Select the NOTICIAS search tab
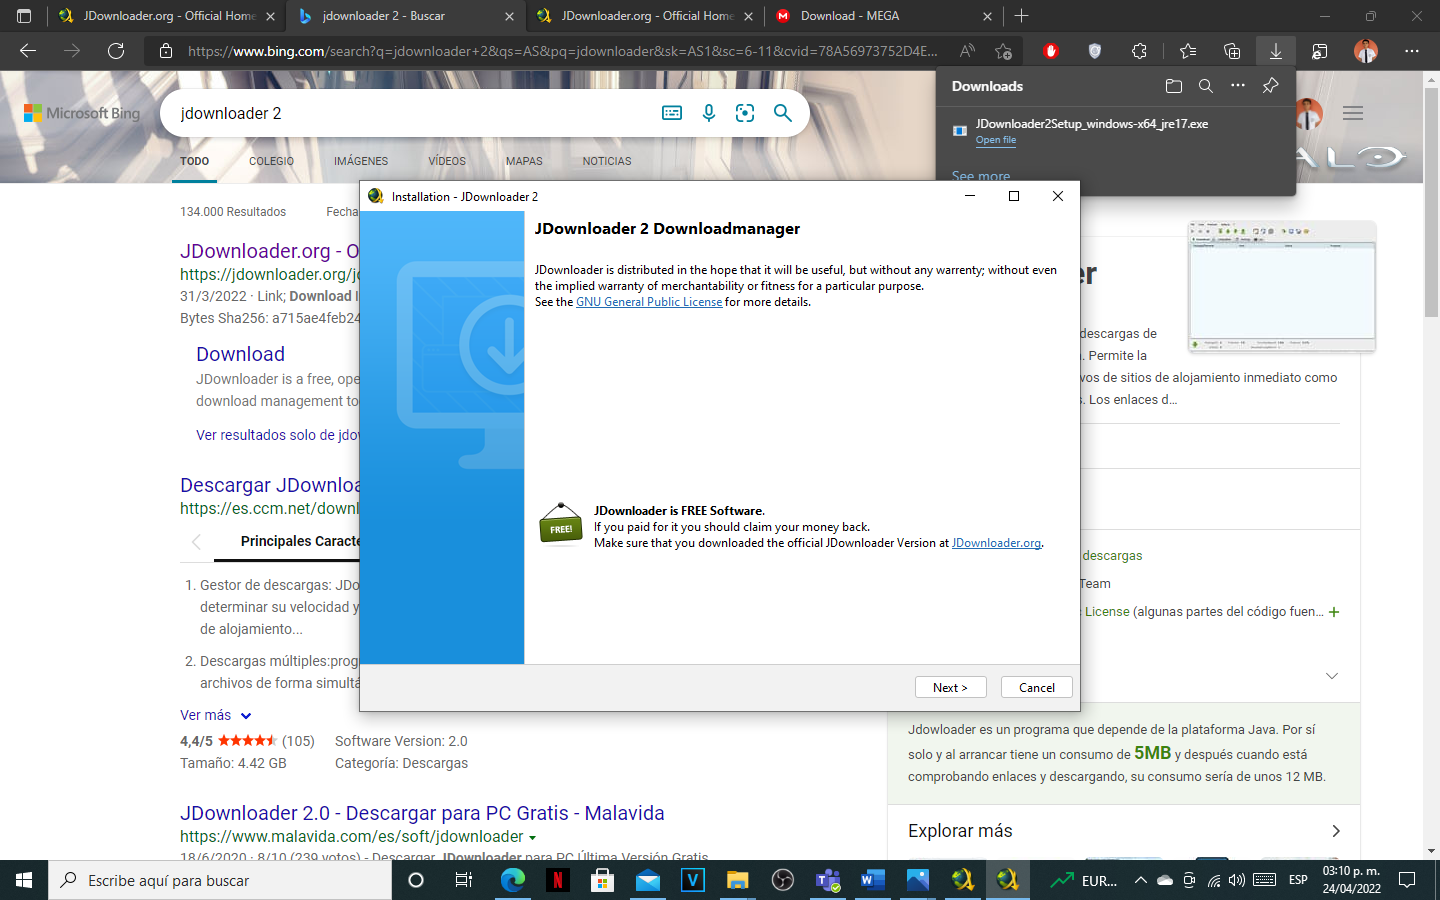The height and width of the screenshot is (900, 1440). 607,161
